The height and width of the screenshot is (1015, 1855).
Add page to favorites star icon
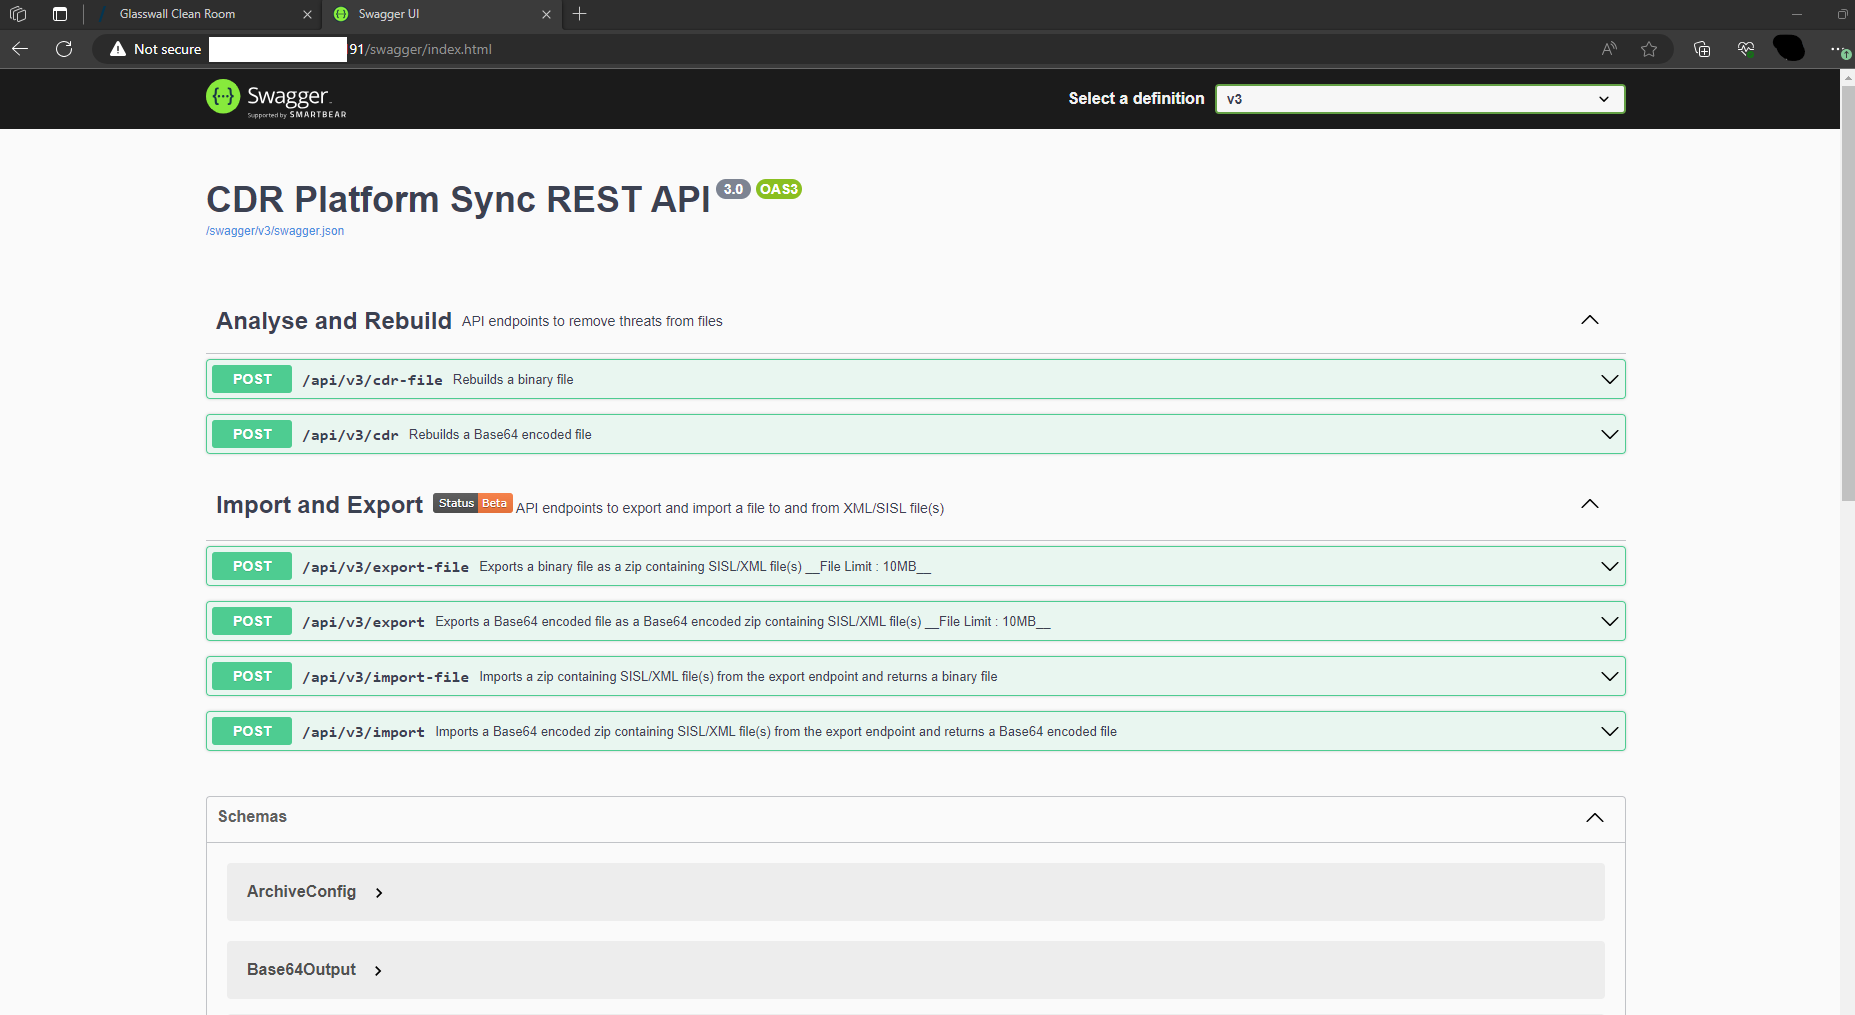(1649, 49)
